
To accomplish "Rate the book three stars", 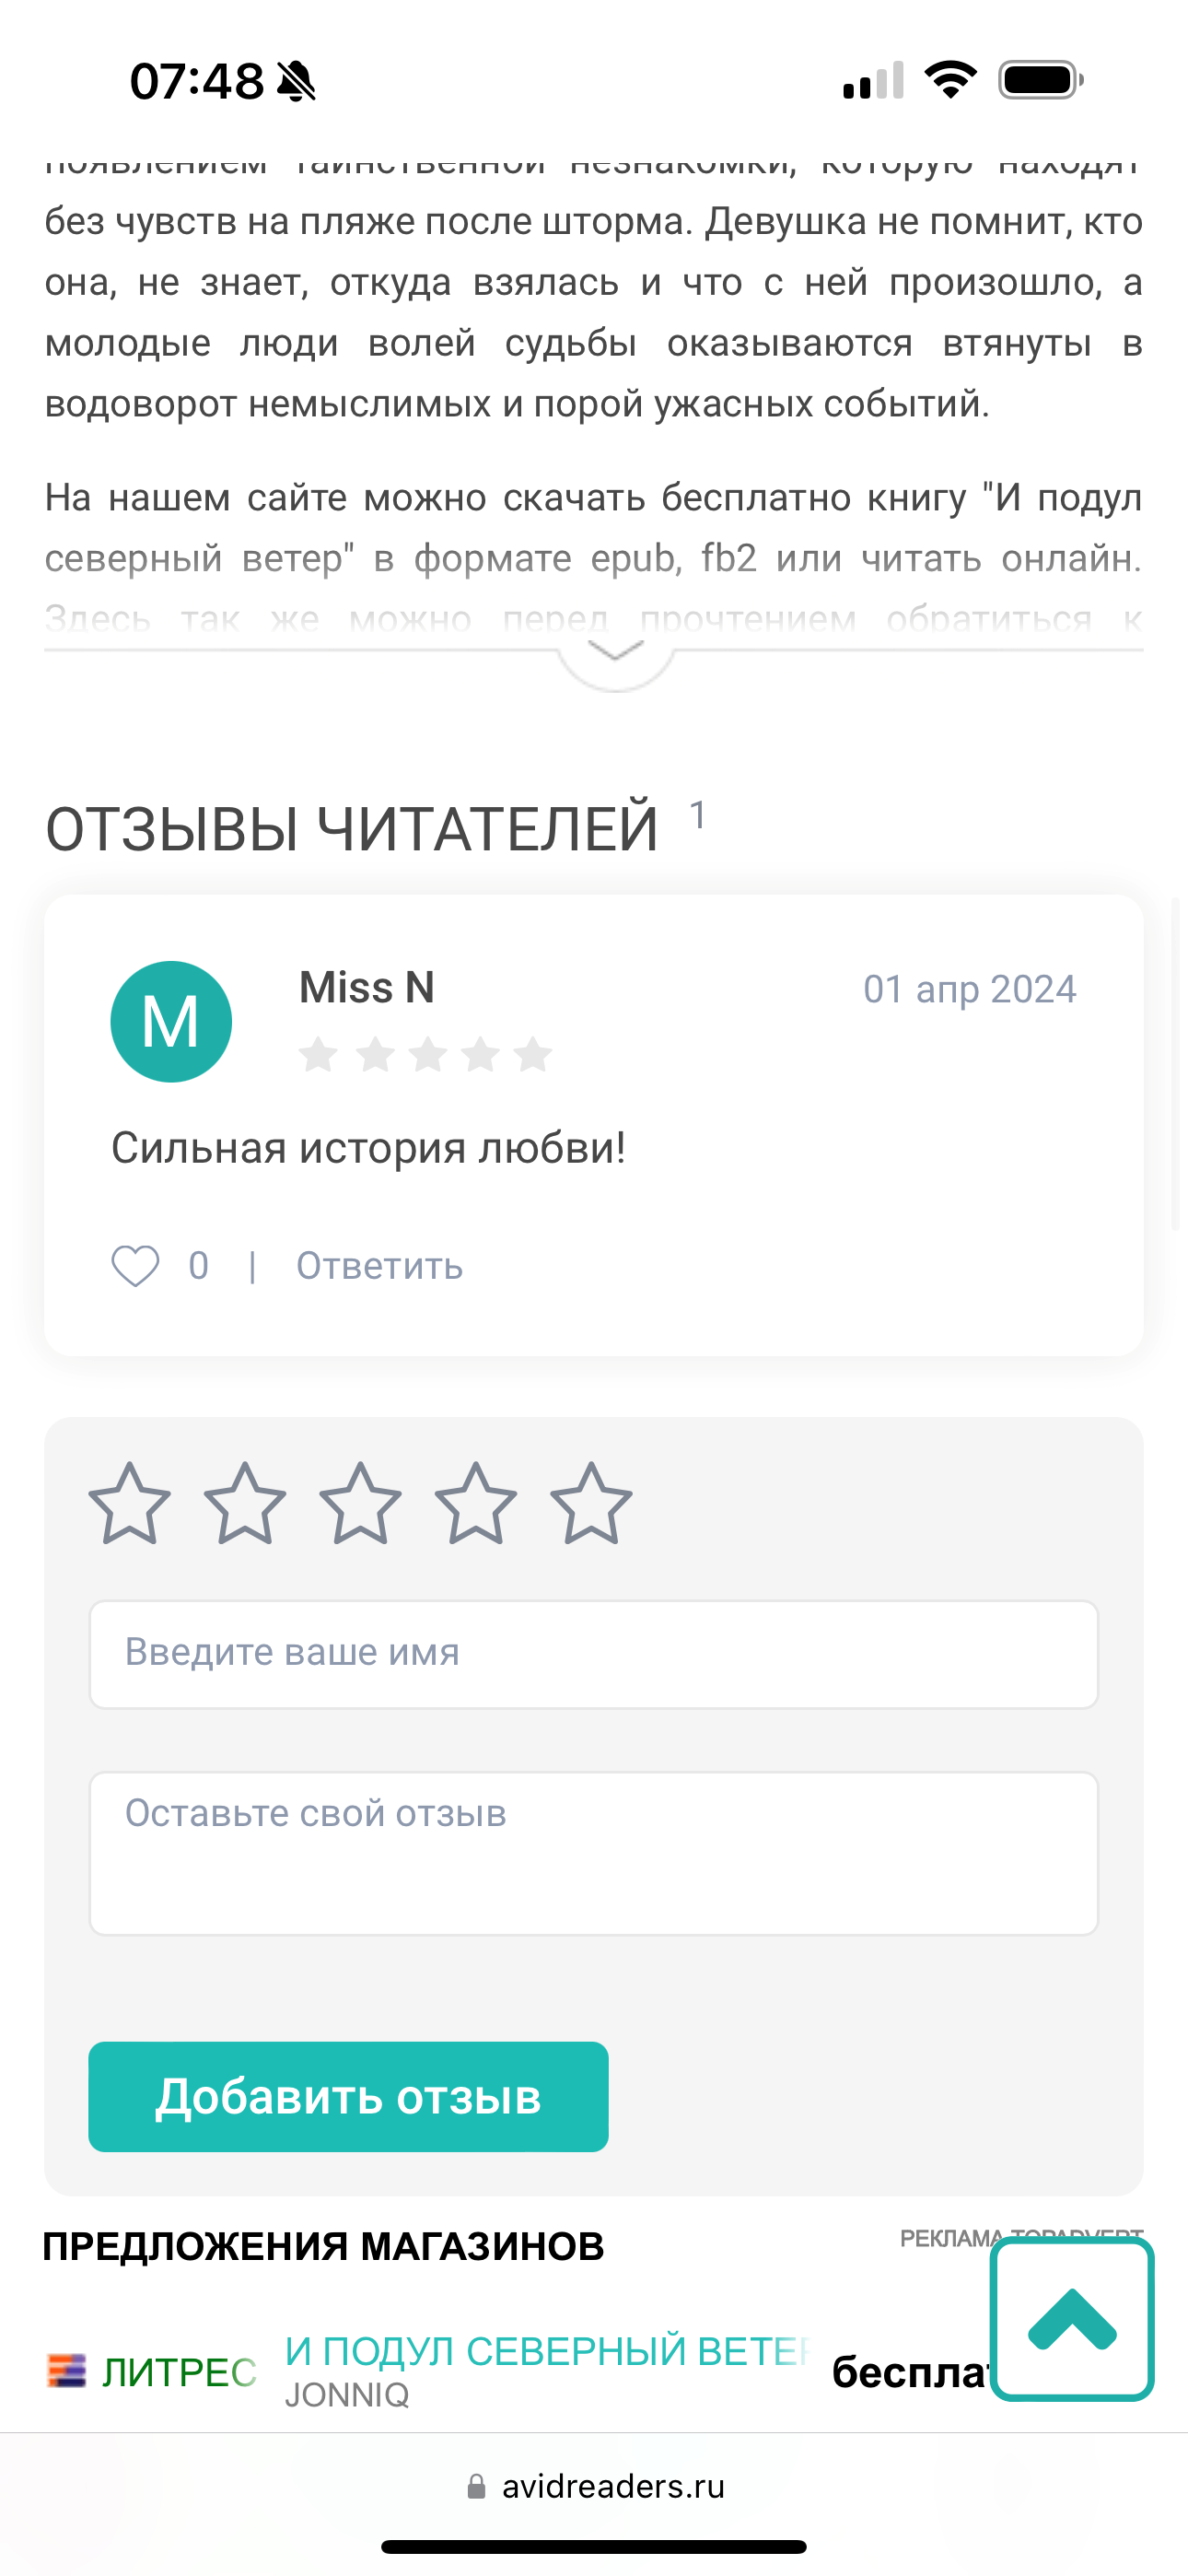I will click(360, 1503).
